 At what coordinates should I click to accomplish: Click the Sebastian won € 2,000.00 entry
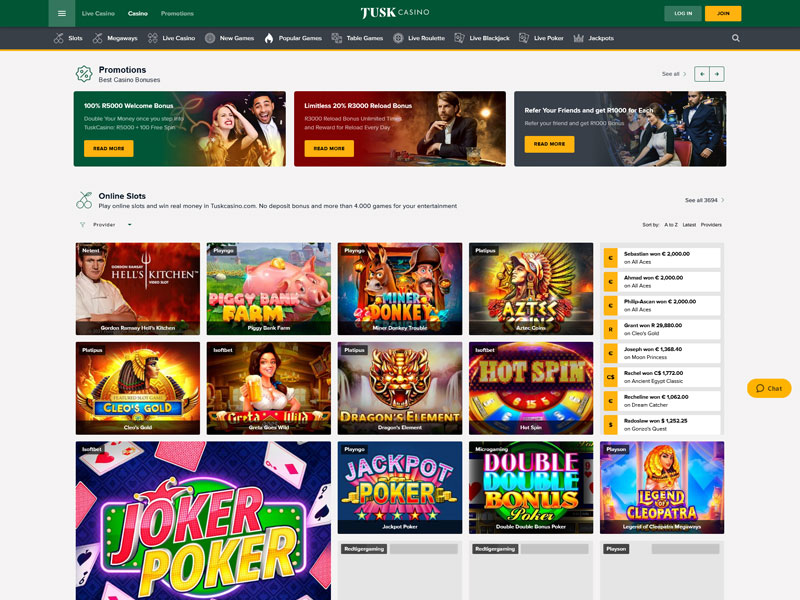pyautogui.click(x=662, y=258)
